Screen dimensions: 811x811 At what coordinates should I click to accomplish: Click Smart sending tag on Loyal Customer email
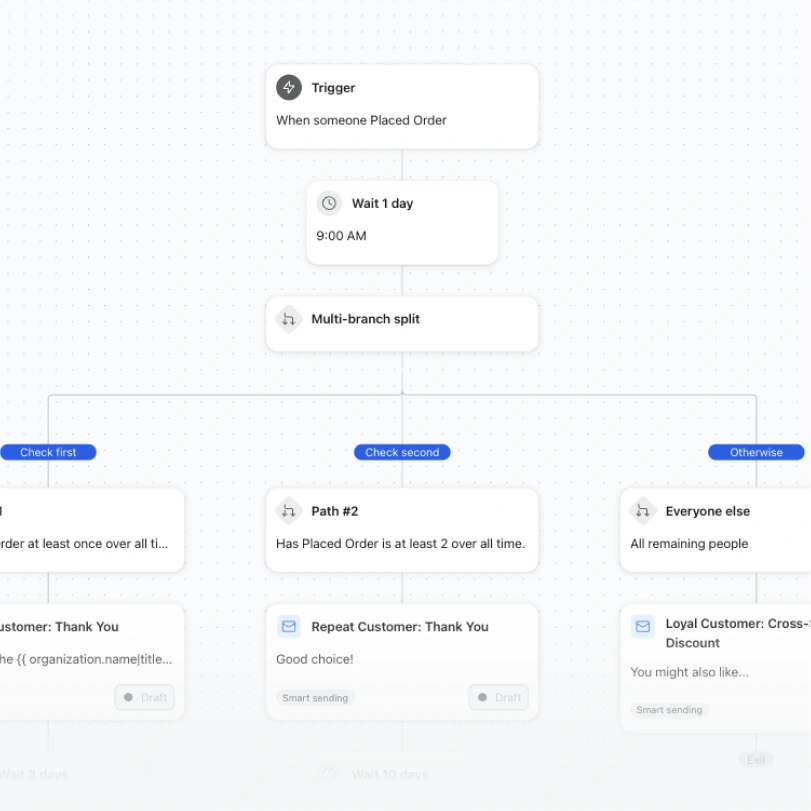click(x=669, y=710)
